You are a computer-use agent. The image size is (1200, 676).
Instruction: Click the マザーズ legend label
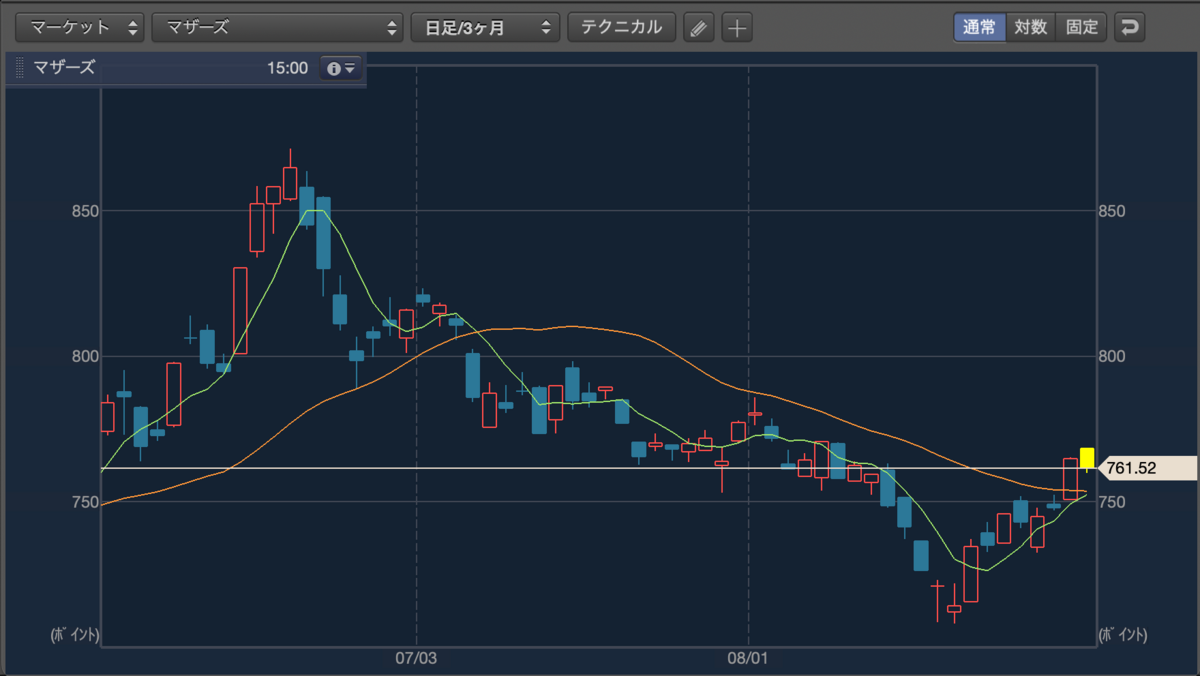click(64, 68)
